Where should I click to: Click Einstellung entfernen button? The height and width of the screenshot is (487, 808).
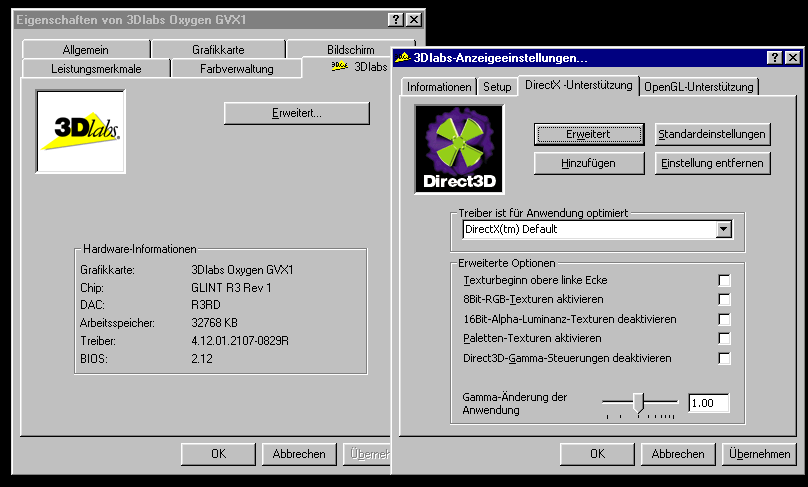[713, 163]
